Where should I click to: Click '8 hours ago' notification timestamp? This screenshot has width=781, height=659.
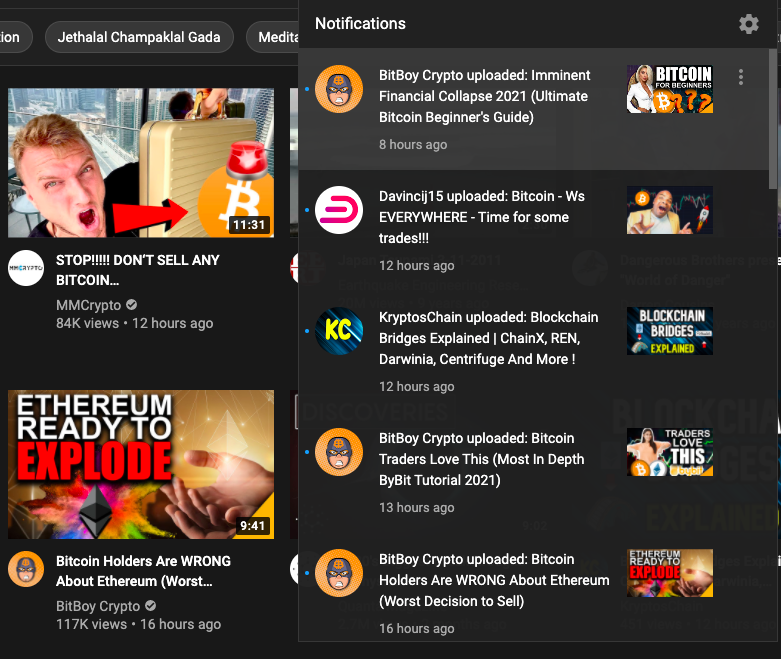413,144
